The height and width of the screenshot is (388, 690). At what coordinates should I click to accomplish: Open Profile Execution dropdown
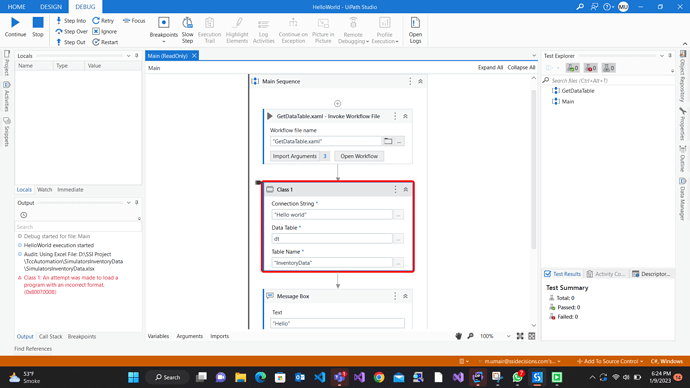pyautogui.click(x=385, y=30)
